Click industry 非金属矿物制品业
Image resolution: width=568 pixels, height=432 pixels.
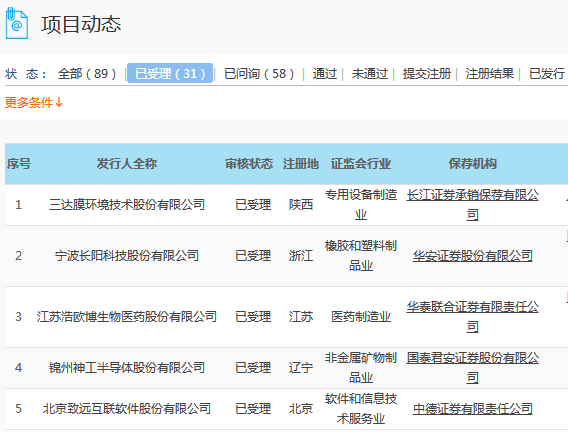pyautogui.click(x=361, y=368)
